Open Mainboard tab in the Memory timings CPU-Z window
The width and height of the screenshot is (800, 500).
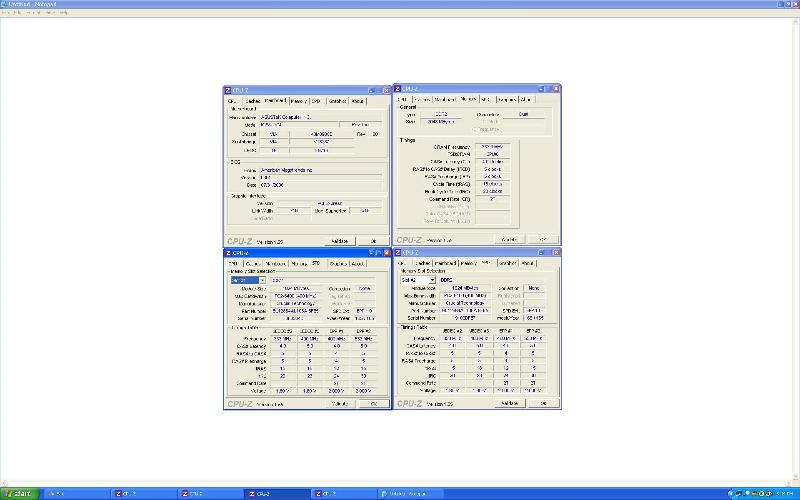pos(444,99)
